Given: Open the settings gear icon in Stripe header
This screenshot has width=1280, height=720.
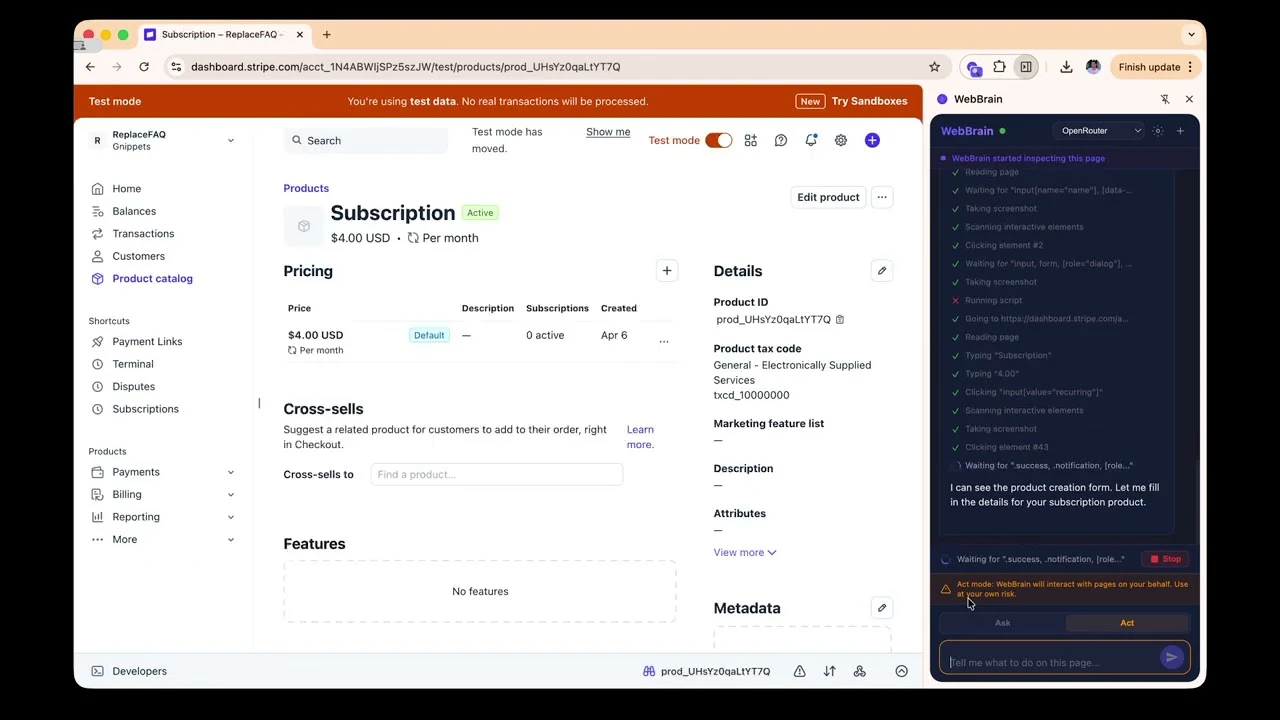Looking at the screenshot, I should [x=841, y=140].
